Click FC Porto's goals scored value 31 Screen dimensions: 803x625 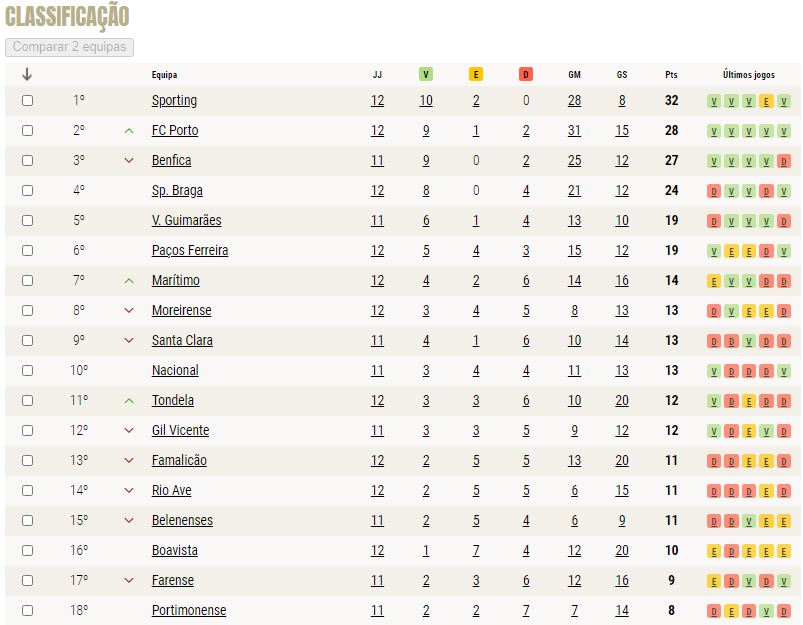coord(574,131)
